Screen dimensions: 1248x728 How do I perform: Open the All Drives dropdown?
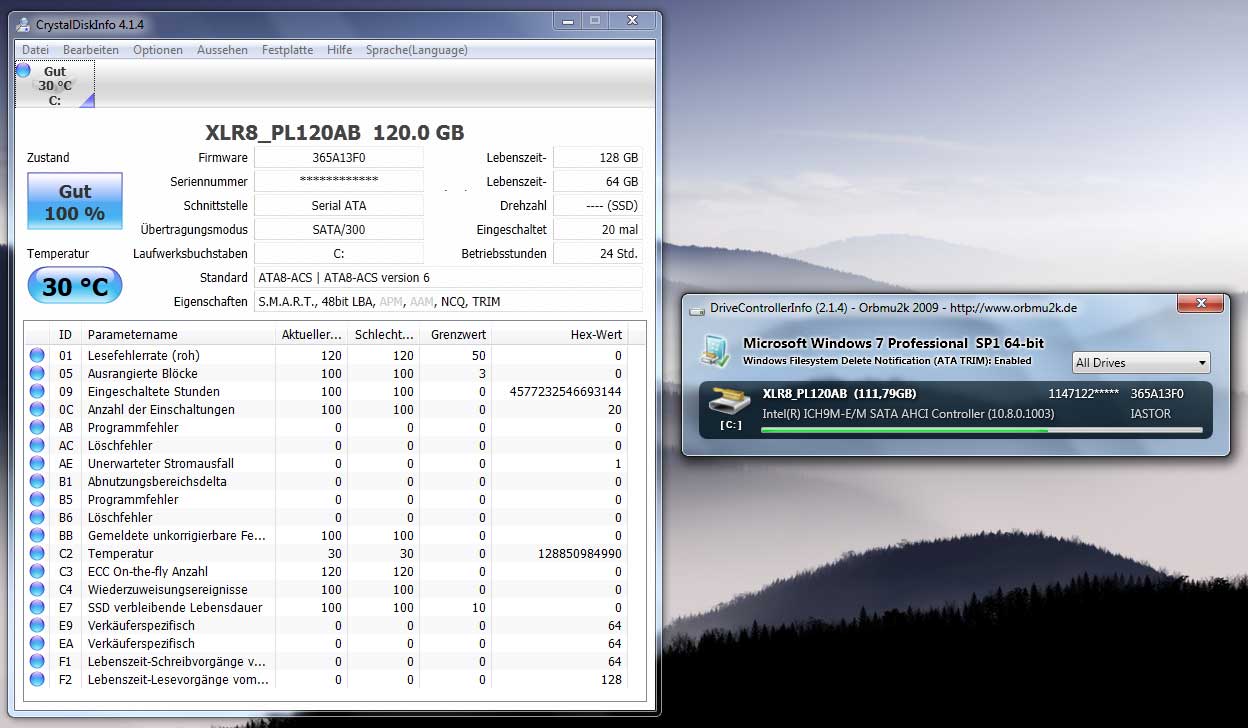click(x=1141, y=362)
